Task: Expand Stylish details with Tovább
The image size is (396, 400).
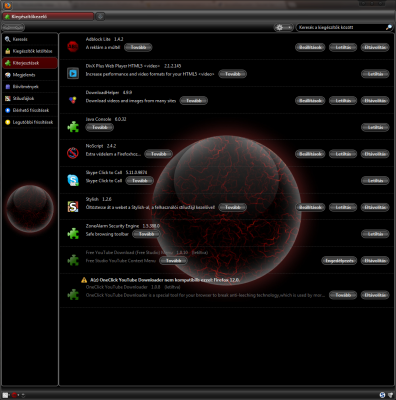Action: coord(232,207)
